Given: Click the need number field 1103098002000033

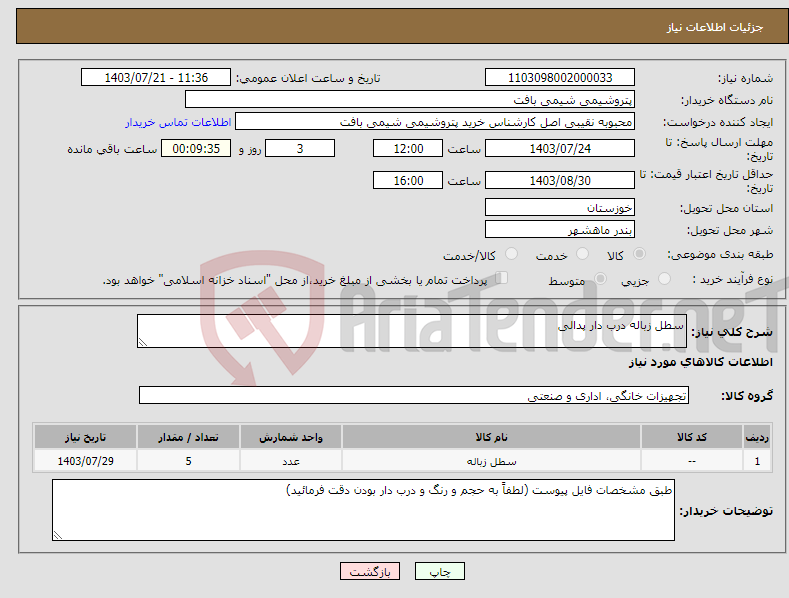Looking at the screenshot, I should (560, 78).
